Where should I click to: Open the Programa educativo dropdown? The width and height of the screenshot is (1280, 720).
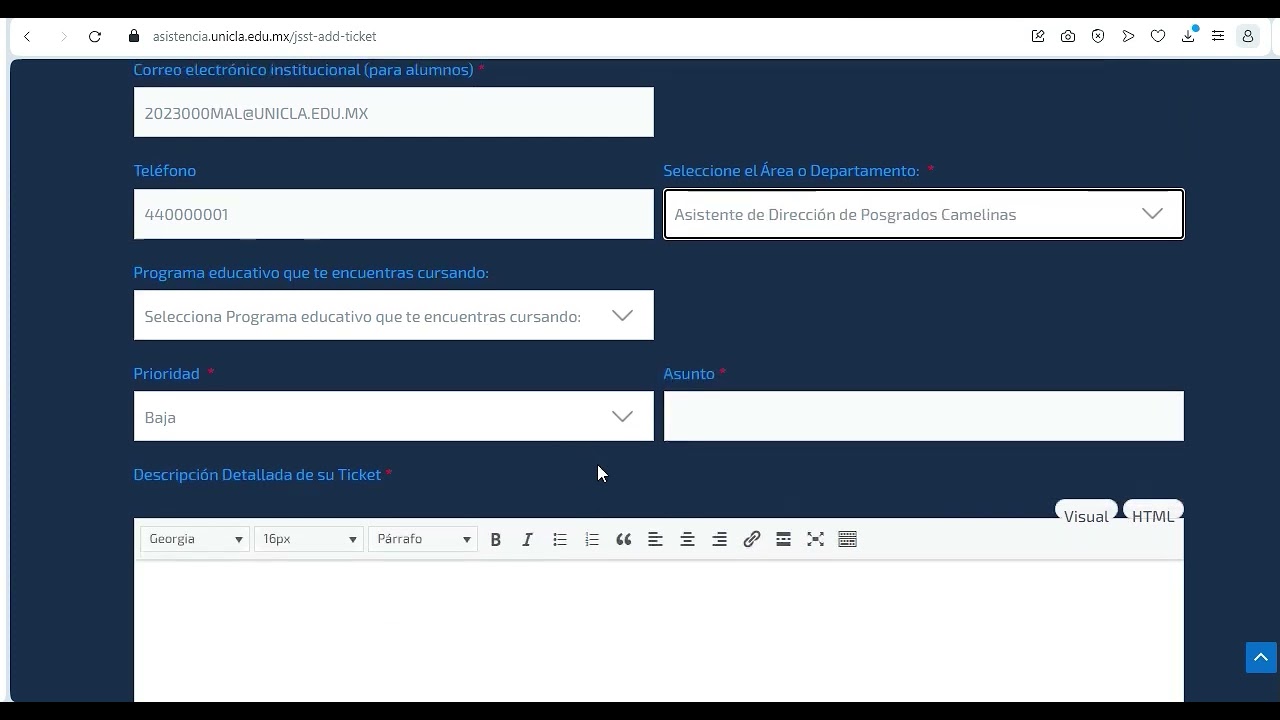coord(394,315)
